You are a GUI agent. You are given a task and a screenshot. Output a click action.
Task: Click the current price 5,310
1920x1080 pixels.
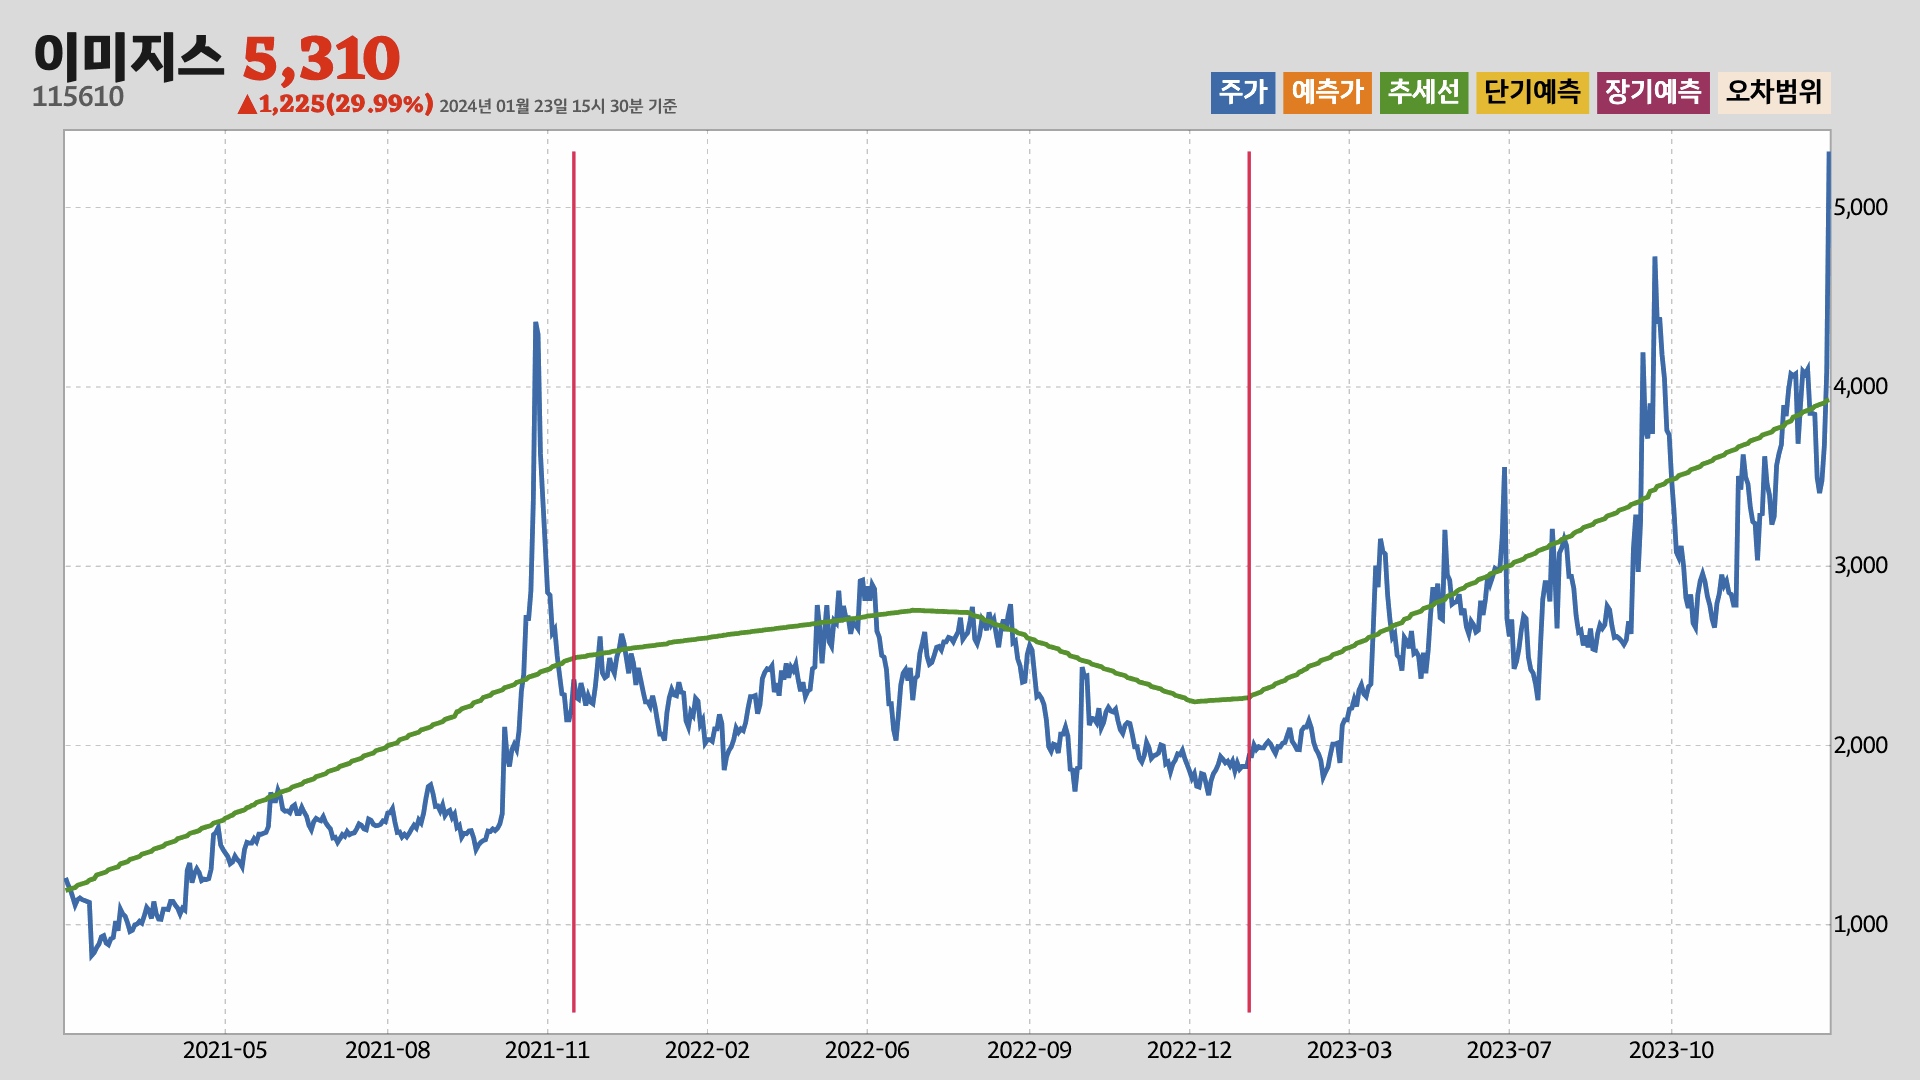coord(321,58)
